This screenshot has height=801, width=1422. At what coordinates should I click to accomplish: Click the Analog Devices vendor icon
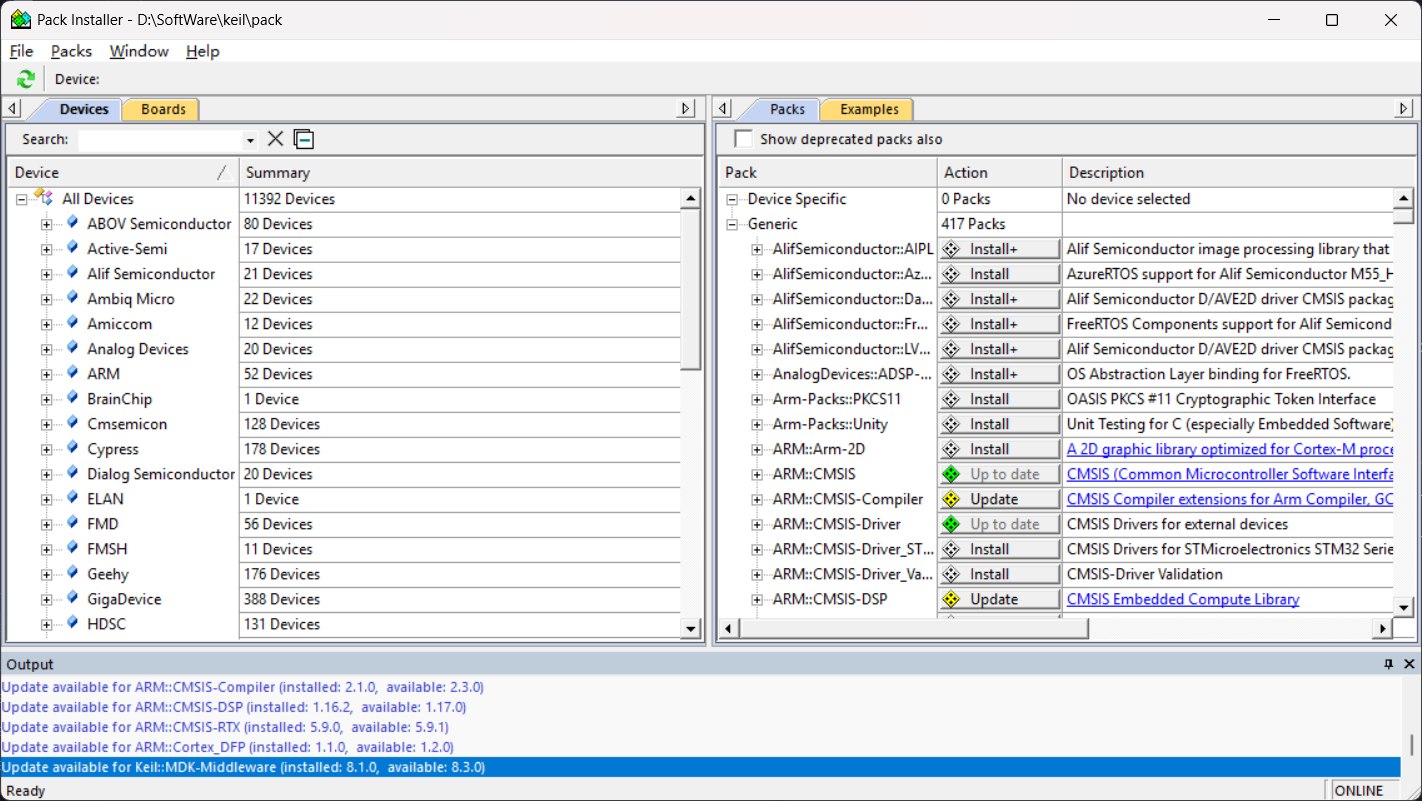point(72,348)
